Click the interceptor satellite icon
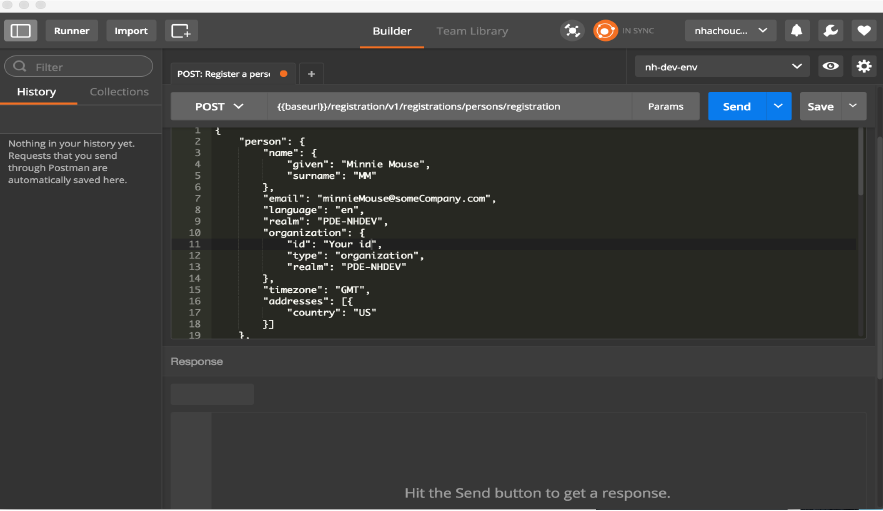The width and height of the screenshot is (883, 511). (571, 31)
